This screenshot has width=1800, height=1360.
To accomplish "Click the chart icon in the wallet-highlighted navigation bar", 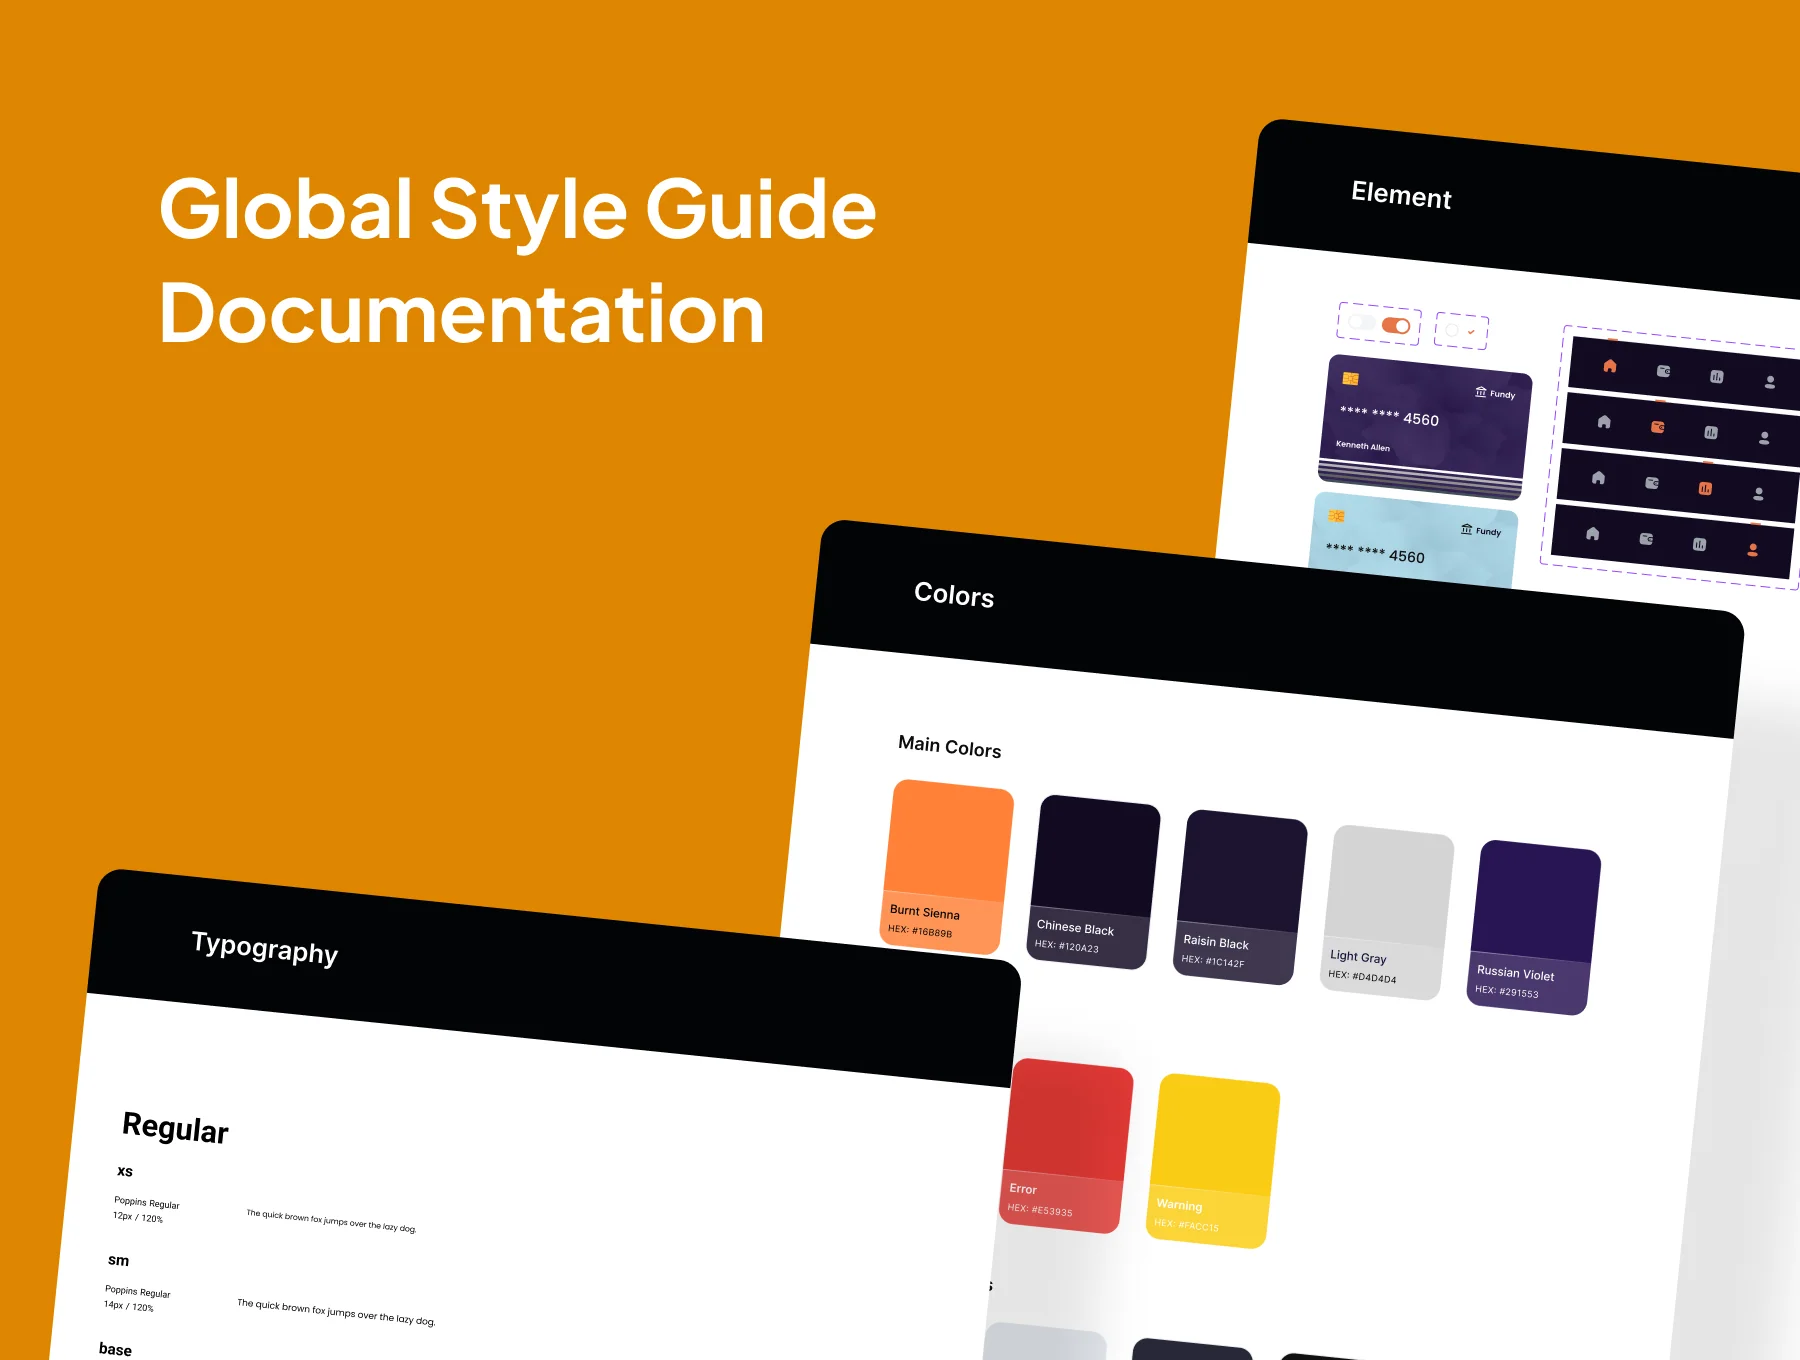I will pos(1711,433).
